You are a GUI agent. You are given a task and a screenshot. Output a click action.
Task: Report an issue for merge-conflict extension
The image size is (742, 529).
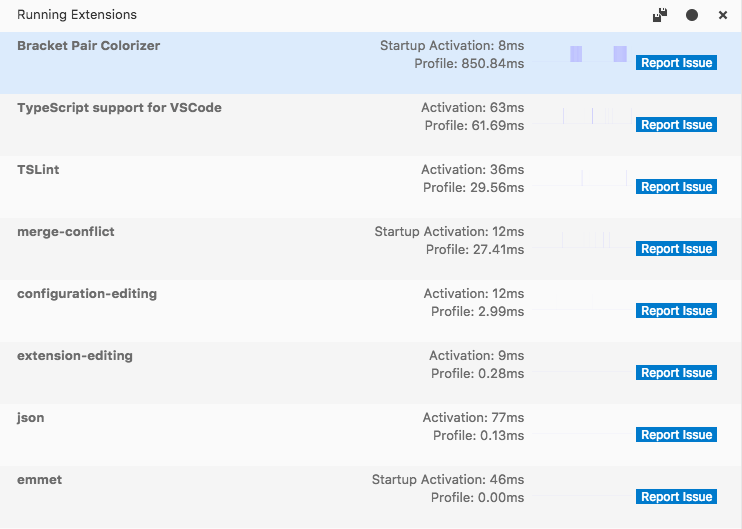pyautogui.click(x=676, y=249)
